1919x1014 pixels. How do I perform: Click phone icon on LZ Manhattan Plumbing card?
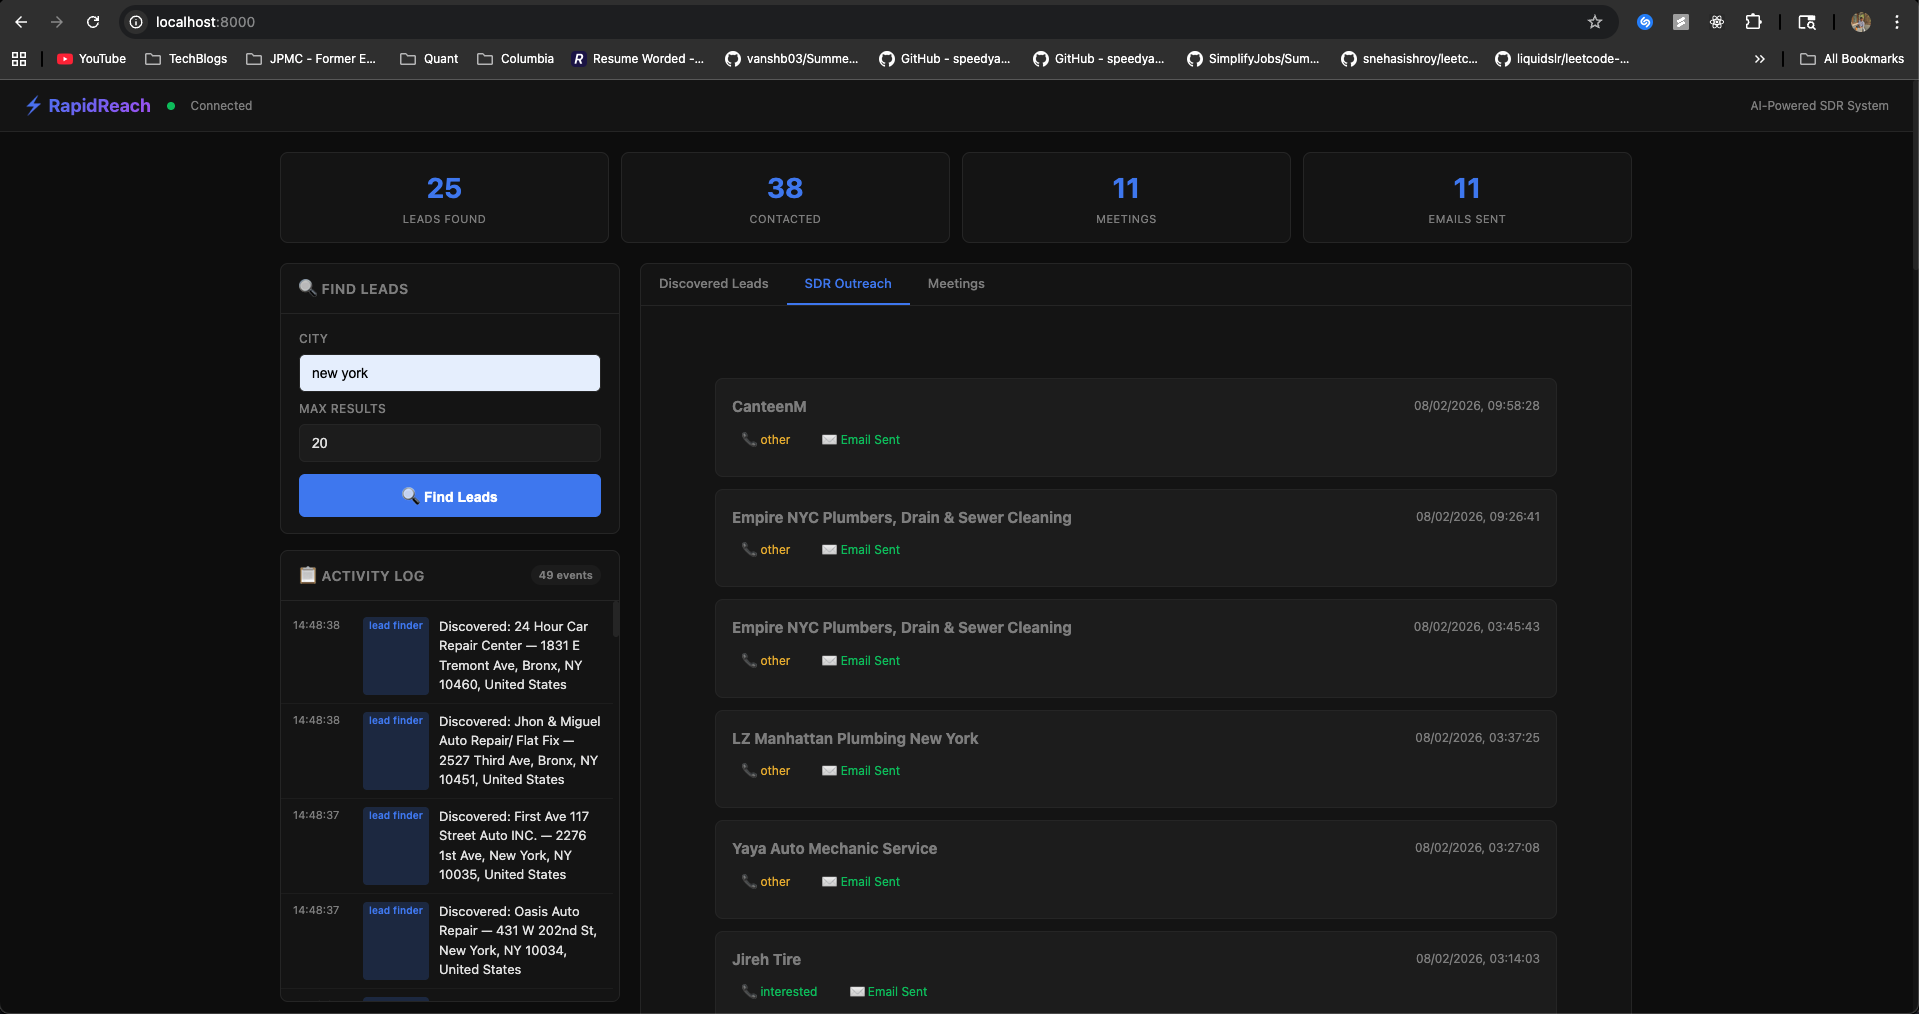click(x=748, y=770)
